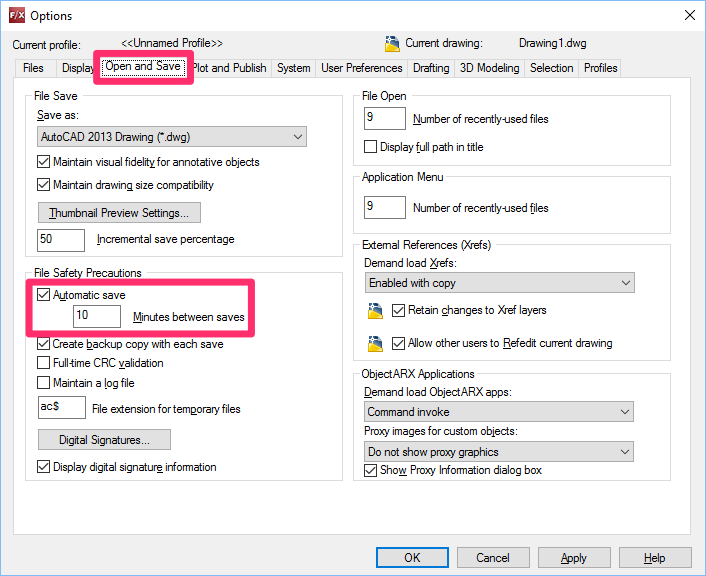Switch to the Display tab

click(x=77, y=68)
